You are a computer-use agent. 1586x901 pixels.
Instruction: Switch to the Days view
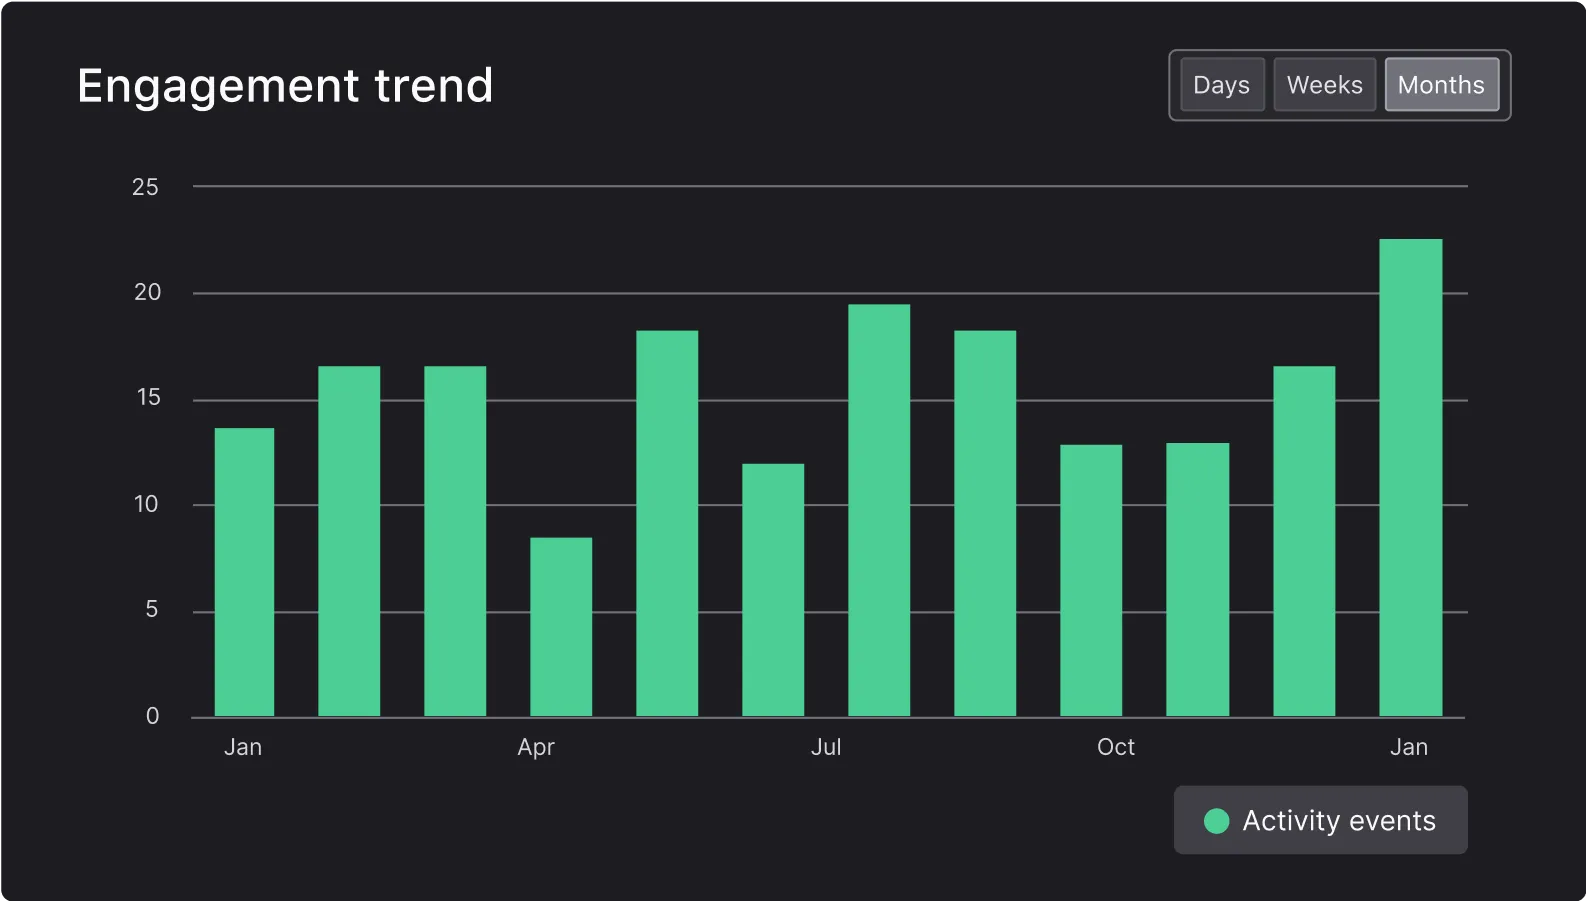point(1221,85)
